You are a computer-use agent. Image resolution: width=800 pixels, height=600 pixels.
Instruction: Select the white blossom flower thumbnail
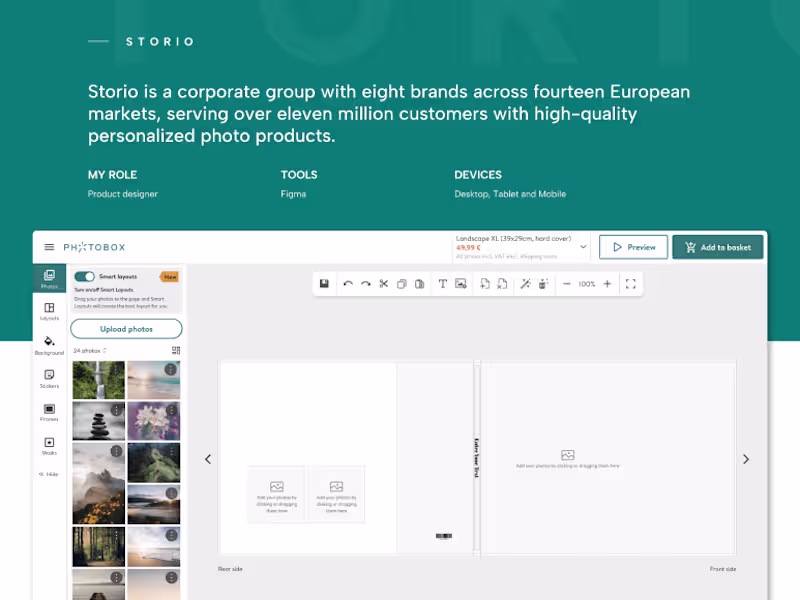click(x=154, y=421)
